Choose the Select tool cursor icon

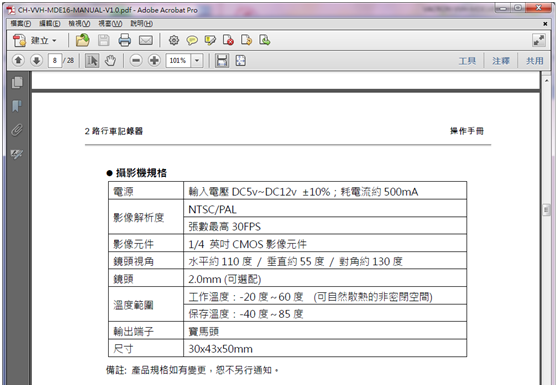pos(92,61)
